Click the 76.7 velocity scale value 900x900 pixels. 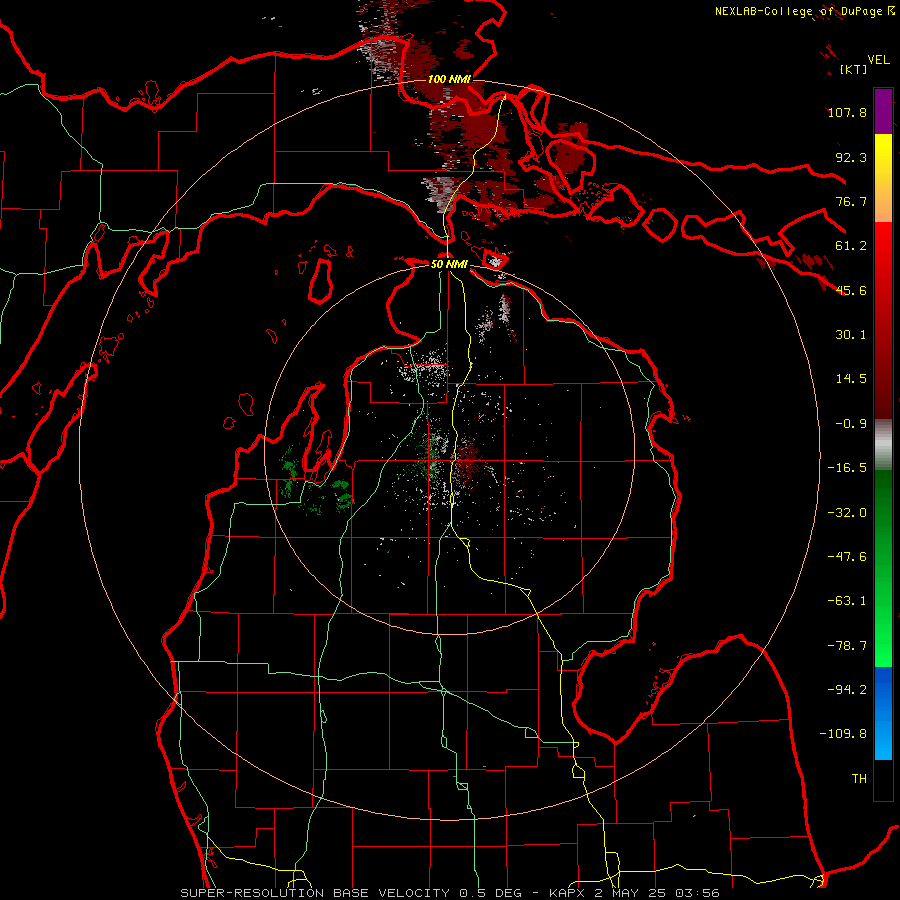point(851,201)
